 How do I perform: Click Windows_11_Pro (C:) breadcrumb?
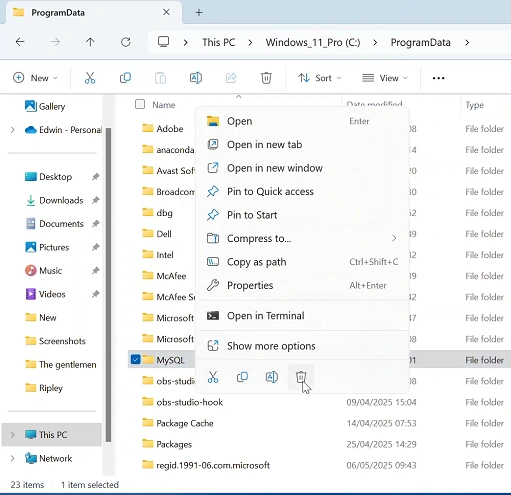pos(313,42)
